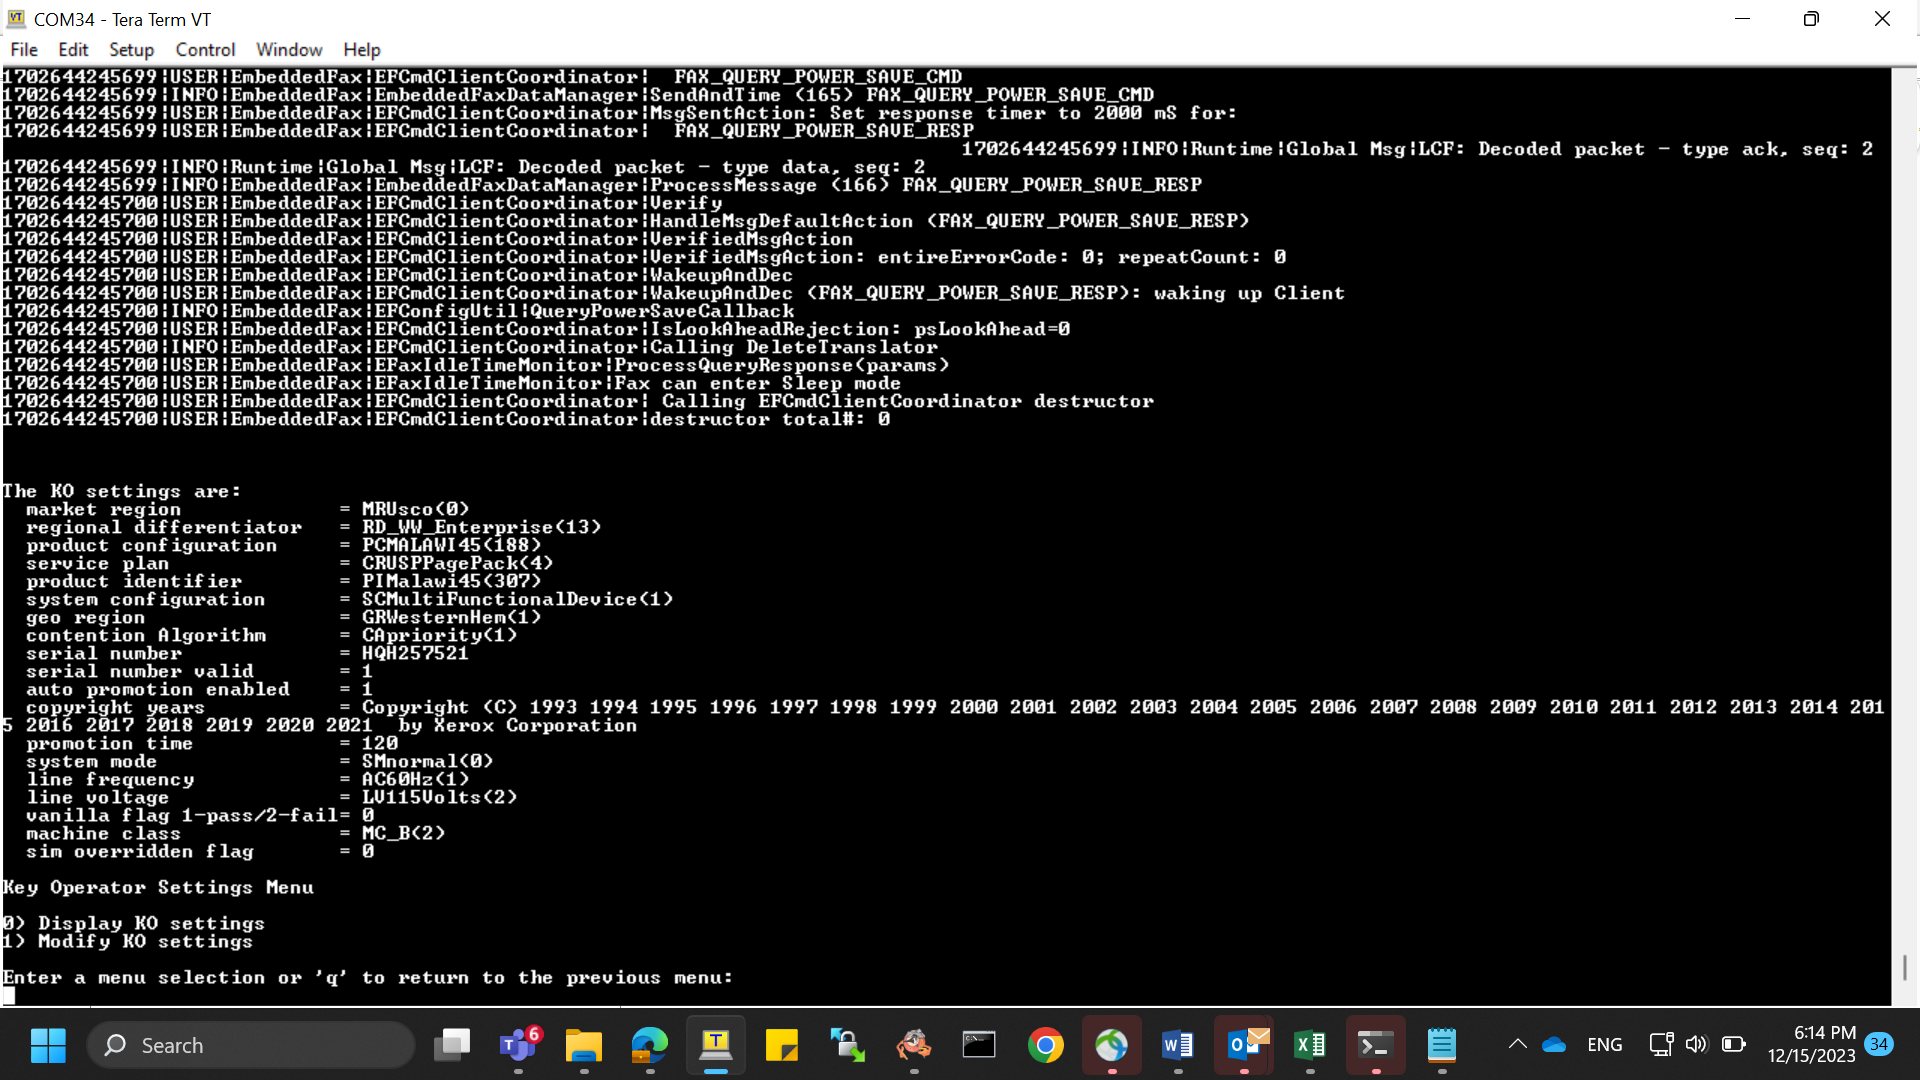Open the Edit menu
This screenshot has height=1080, width=1920.
(73, 49)
